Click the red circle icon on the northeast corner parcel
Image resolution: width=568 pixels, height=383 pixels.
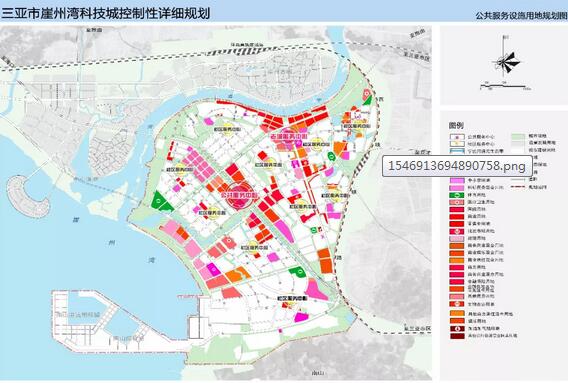(x=367, y=93)
